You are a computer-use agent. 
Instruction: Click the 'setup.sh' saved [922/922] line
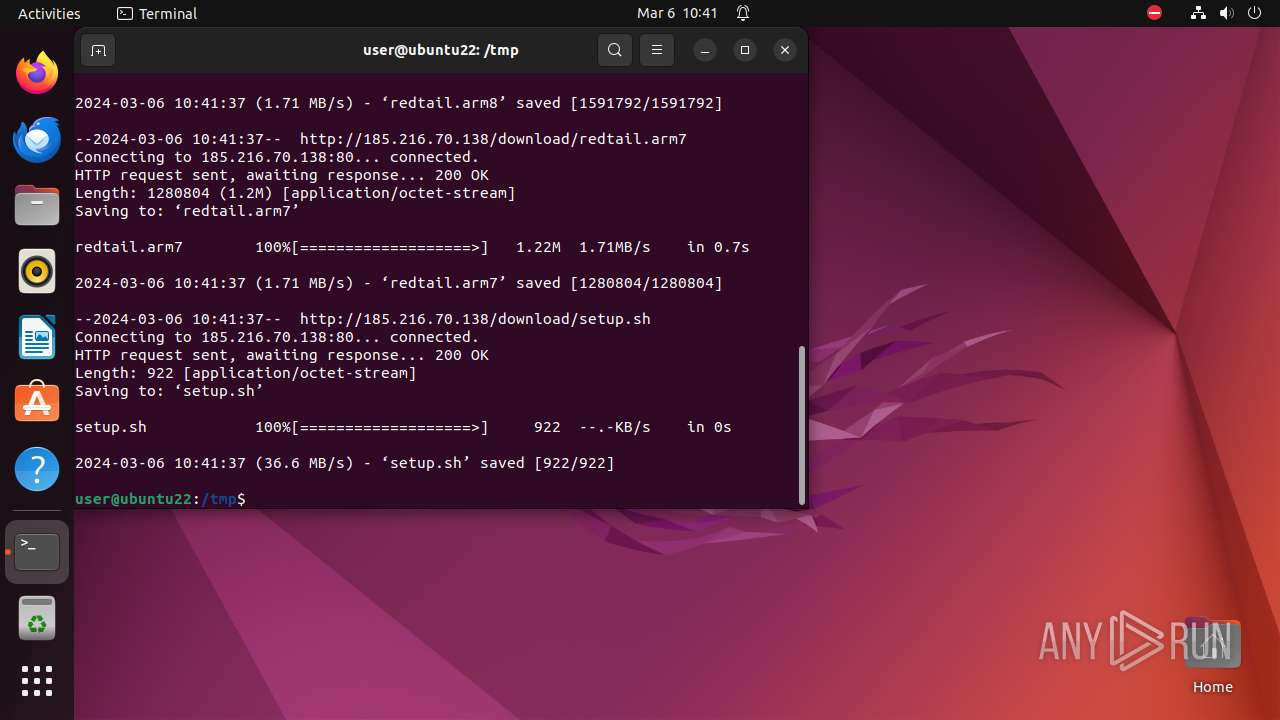point(345,463)
